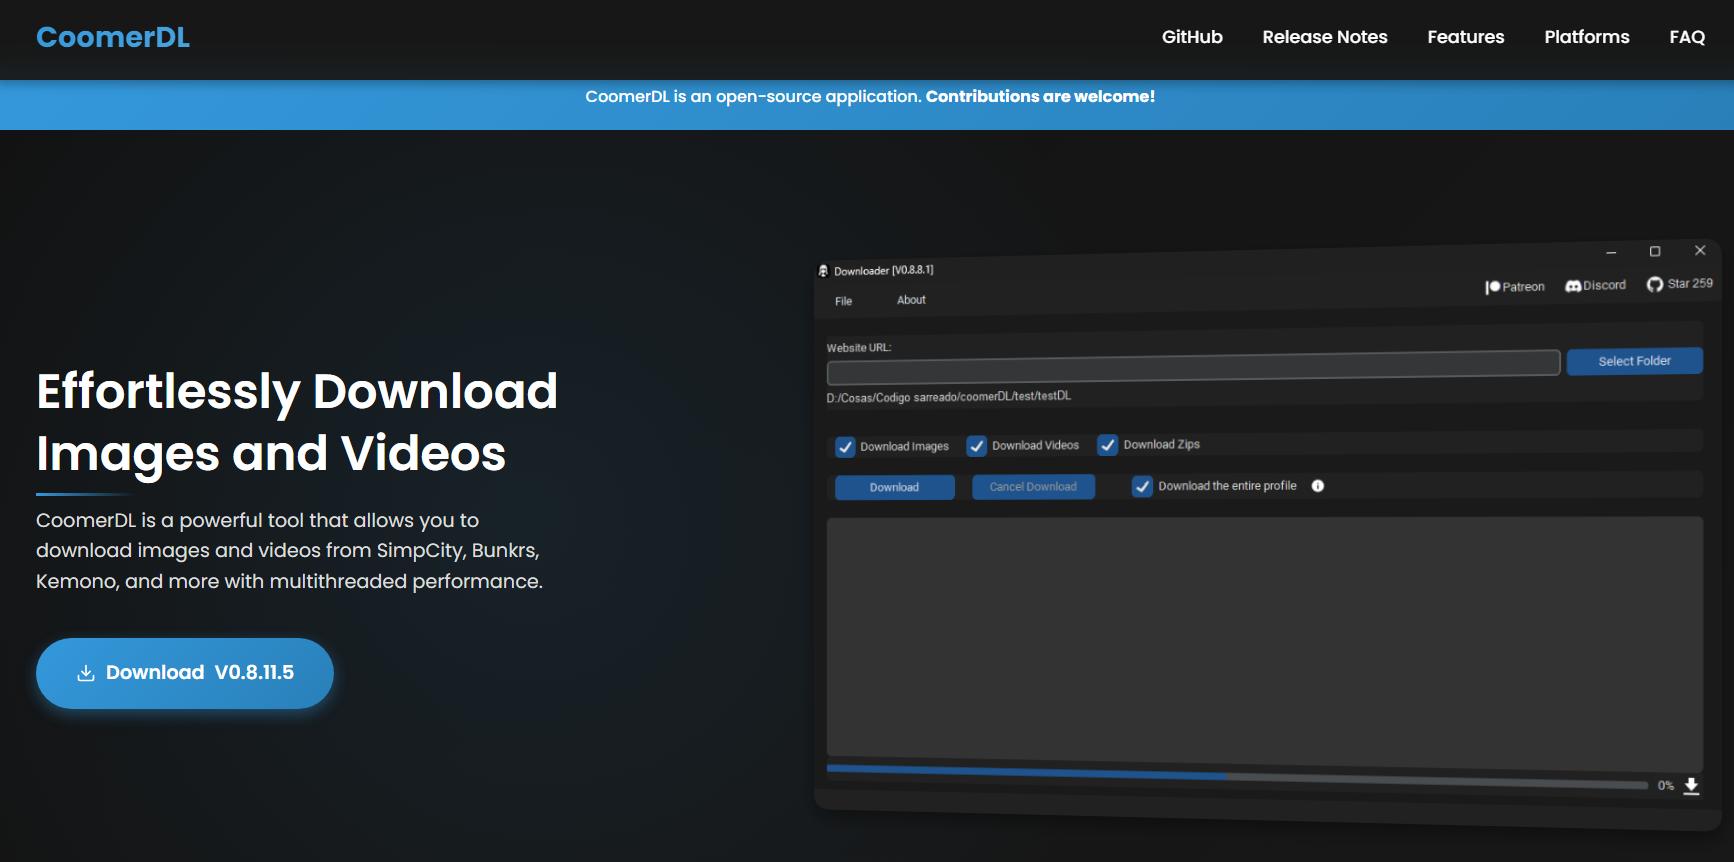This screenshot has width=1734, height=862.
Task: Open the GitHub nav link
Action: pos(1192,37)
